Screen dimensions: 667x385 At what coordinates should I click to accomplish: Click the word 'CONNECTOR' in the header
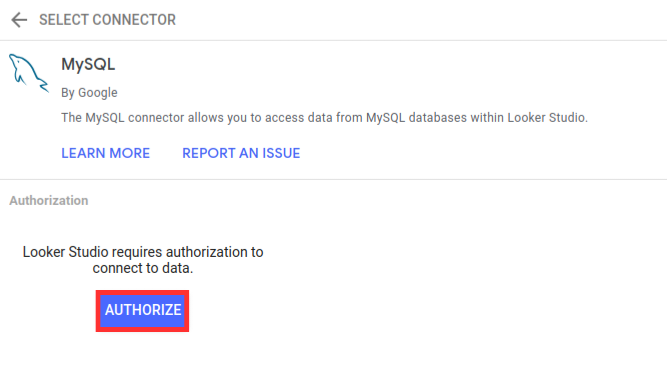[134, 20]
